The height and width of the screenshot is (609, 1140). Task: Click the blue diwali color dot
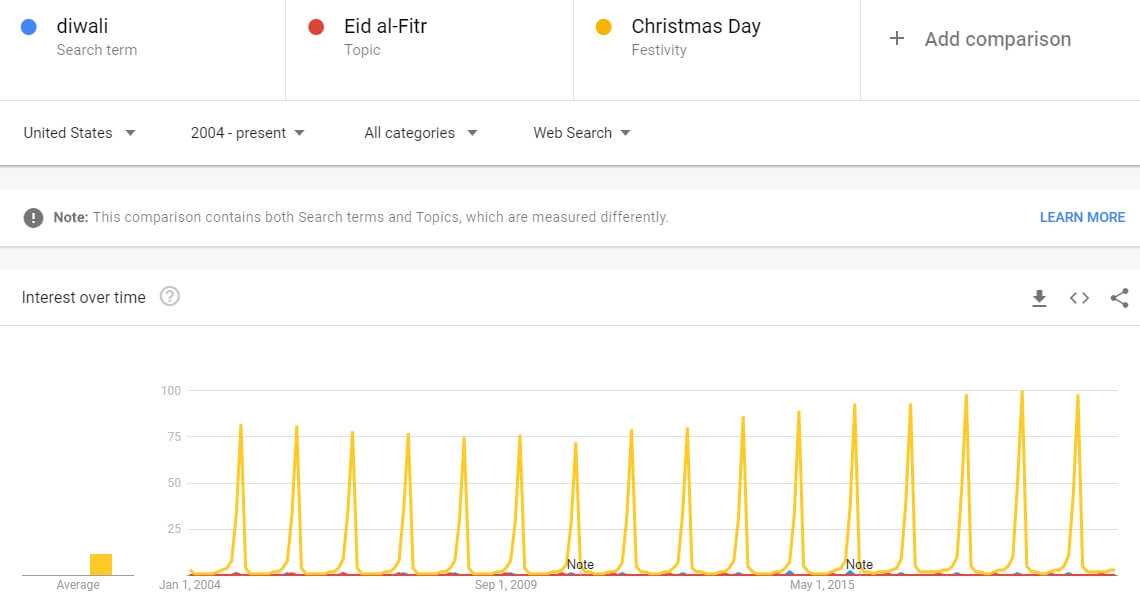29,27
